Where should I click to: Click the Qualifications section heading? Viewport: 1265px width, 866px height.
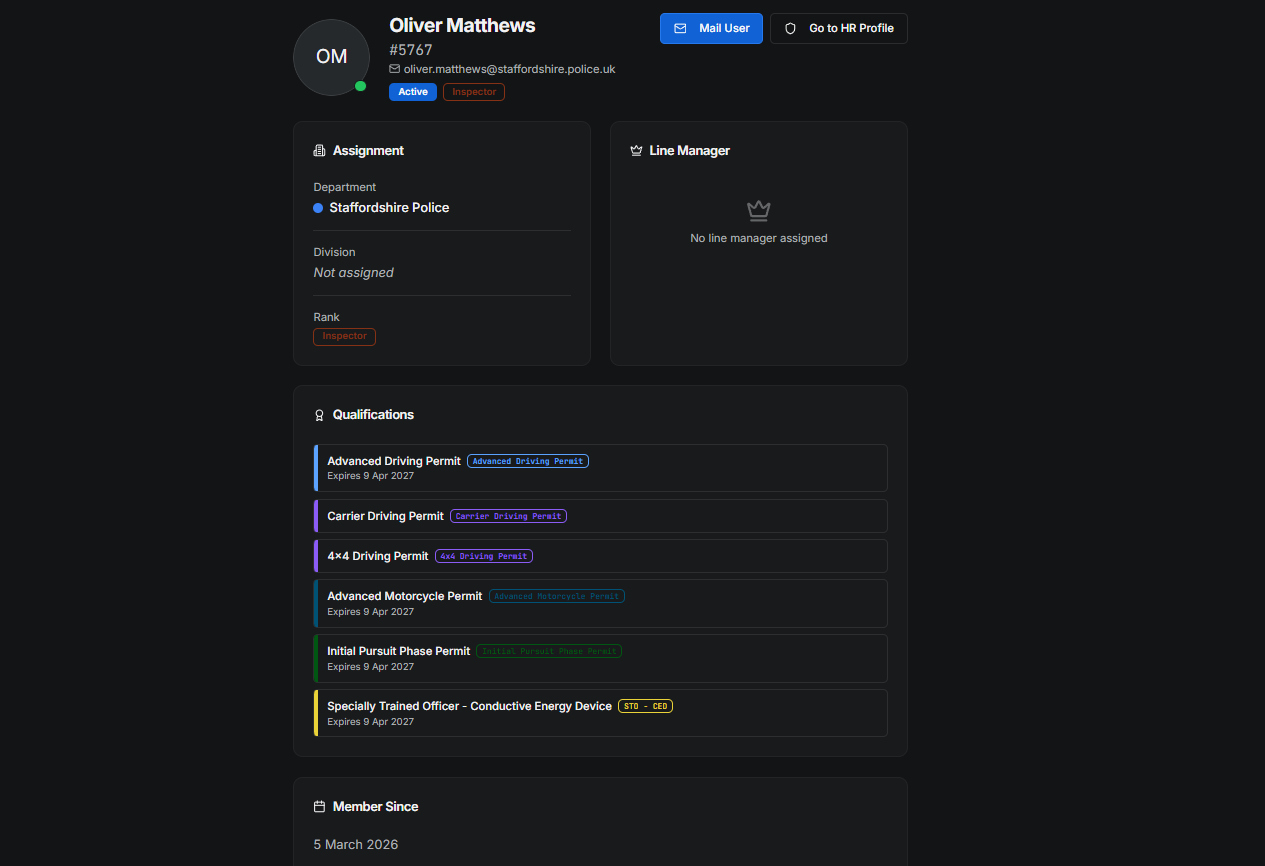coord(373,415)
